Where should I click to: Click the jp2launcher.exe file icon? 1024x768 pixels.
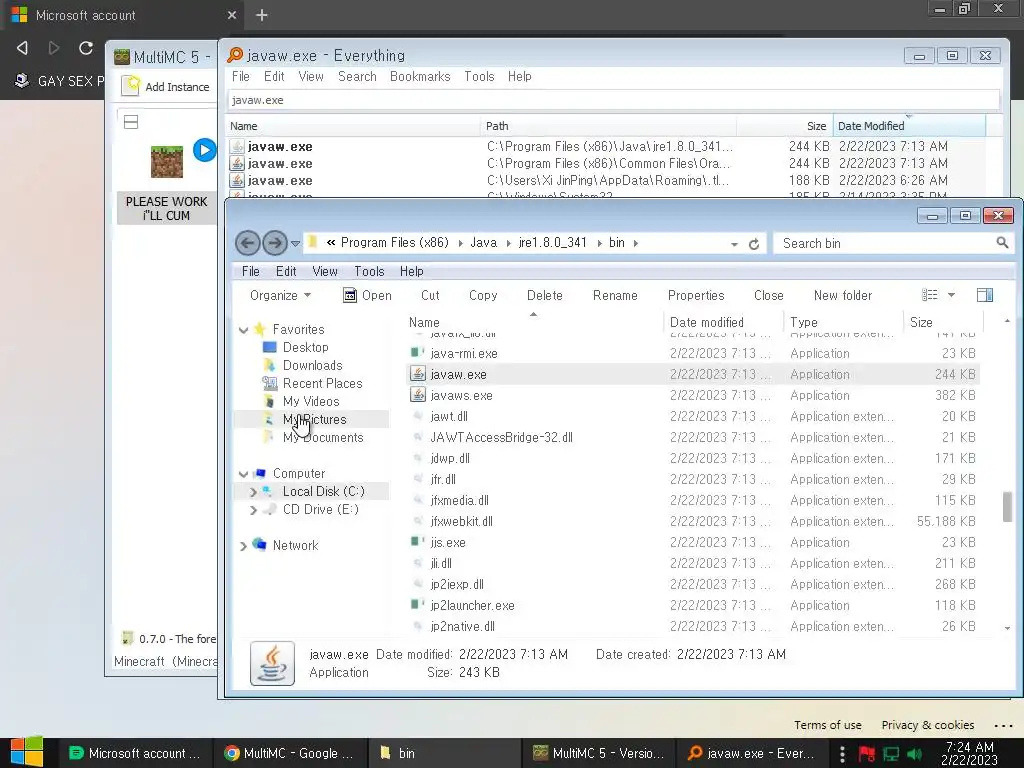(x=417, y=605)
